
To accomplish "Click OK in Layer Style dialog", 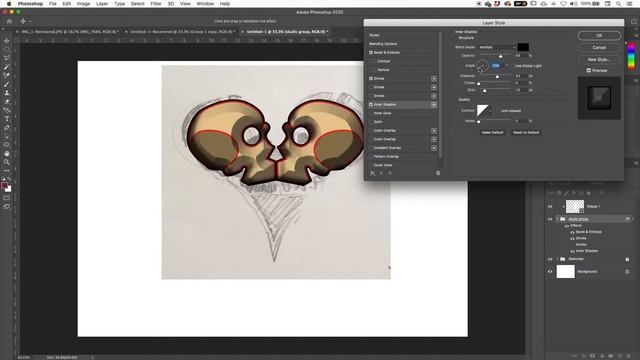I will [599, 36].
